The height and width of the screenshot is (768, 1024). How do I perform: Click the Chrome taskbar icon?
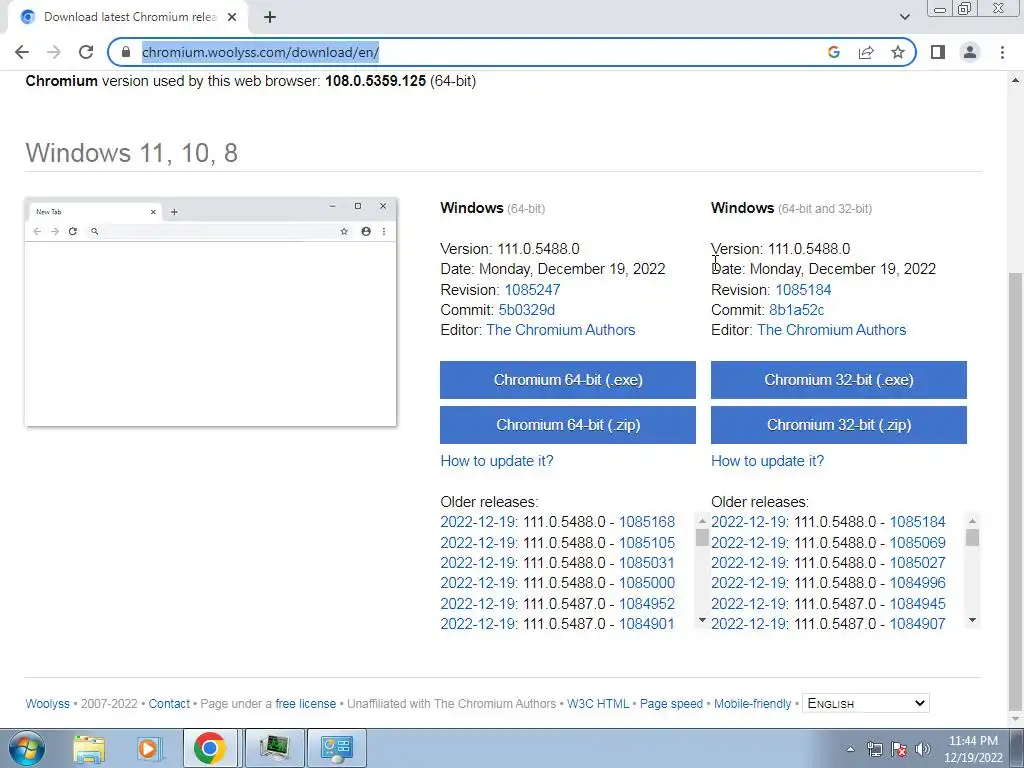point(210,748)
